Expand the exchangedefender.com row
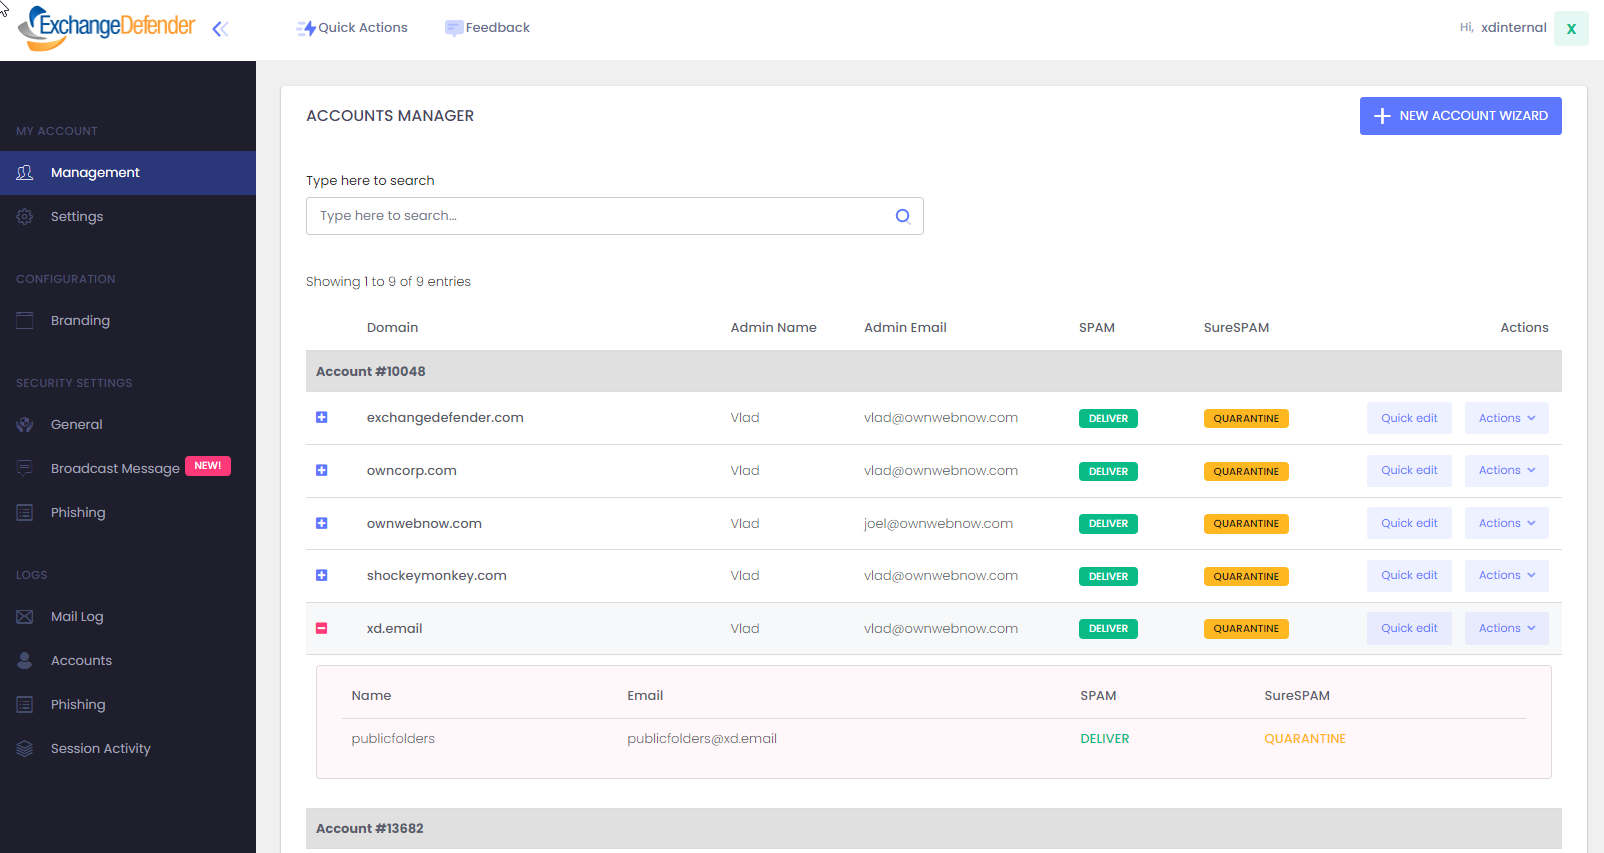 (322, 418)
